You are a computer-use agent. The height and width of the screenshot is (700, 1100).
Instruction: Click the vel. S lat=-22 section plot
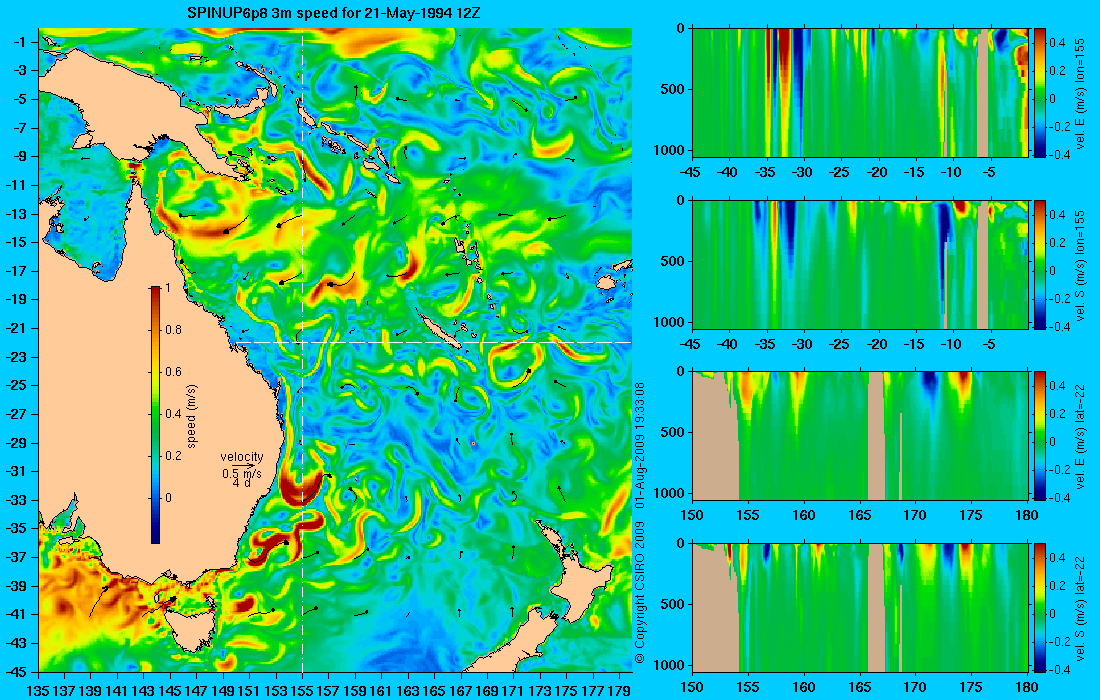tap(860, 607)
